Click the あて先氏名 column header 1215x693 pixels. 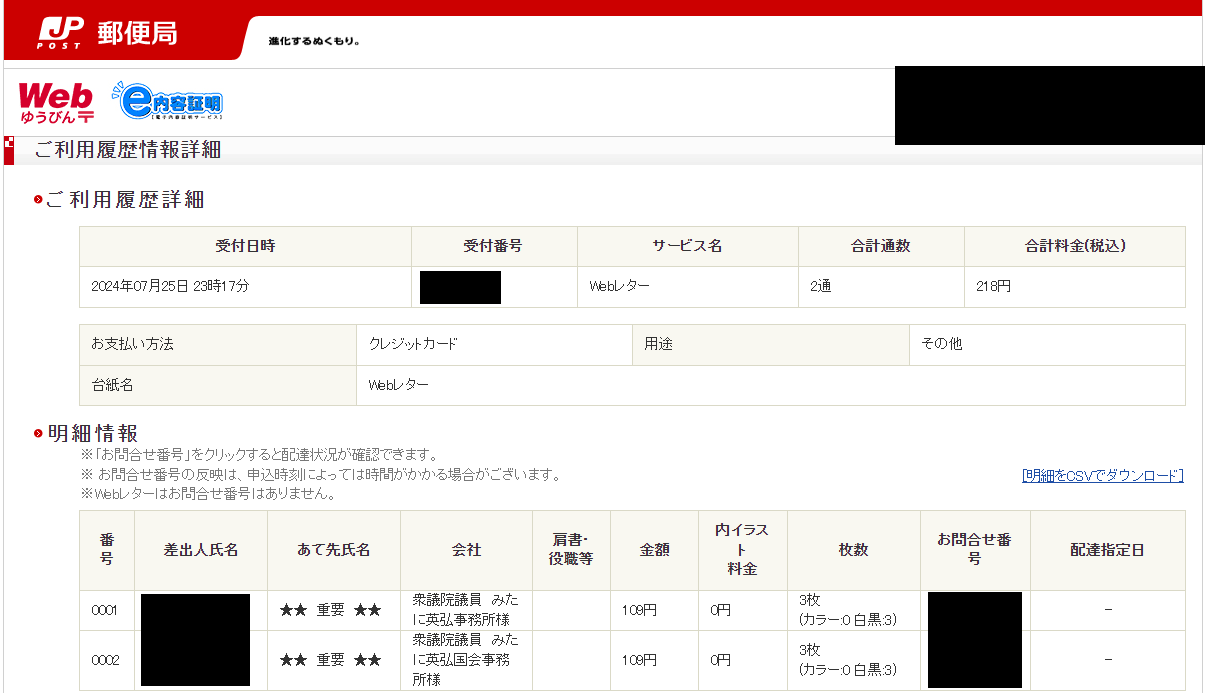[x=333, y=550]
